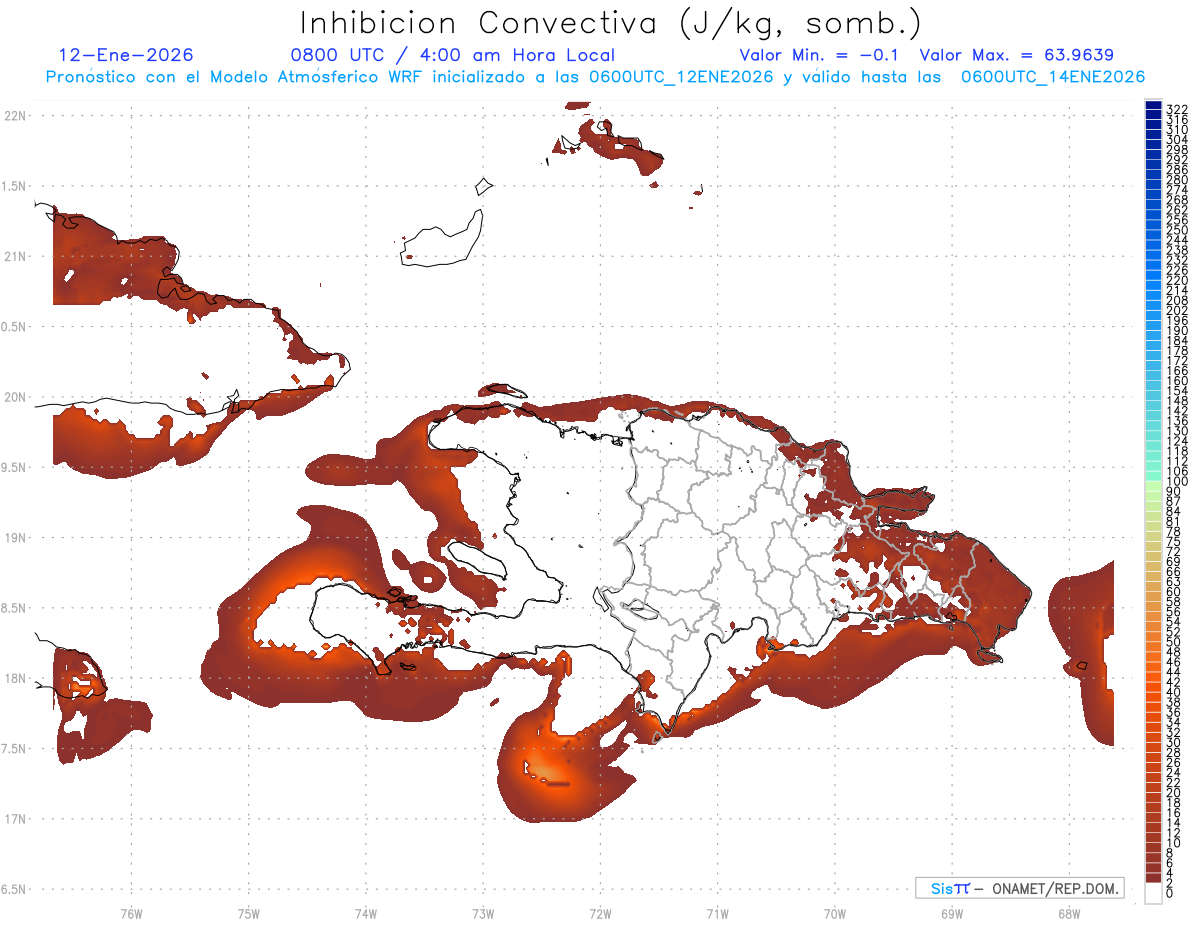Click the '21N' latitude label

[14, 257]
